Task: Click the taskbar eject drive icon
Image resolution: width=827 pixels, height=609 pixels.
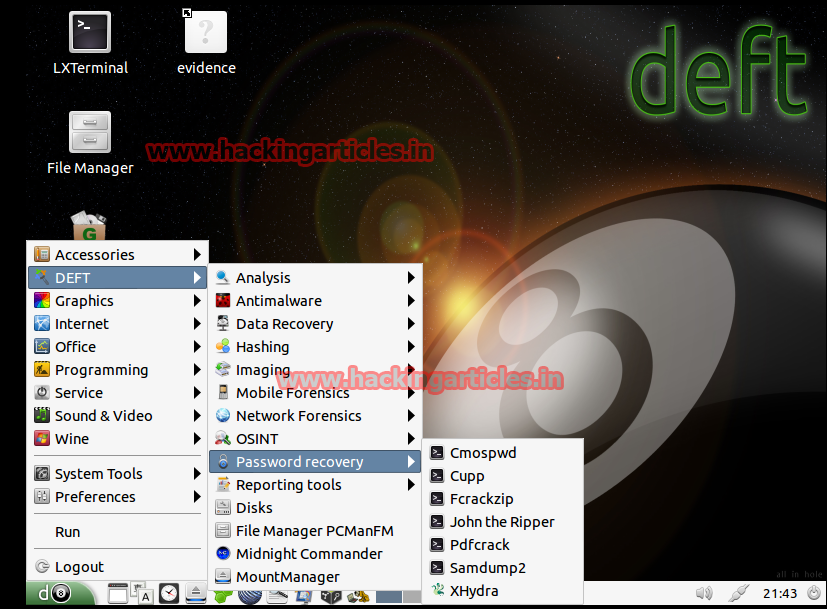Action: pyautogui.click(x=196, y=594)
